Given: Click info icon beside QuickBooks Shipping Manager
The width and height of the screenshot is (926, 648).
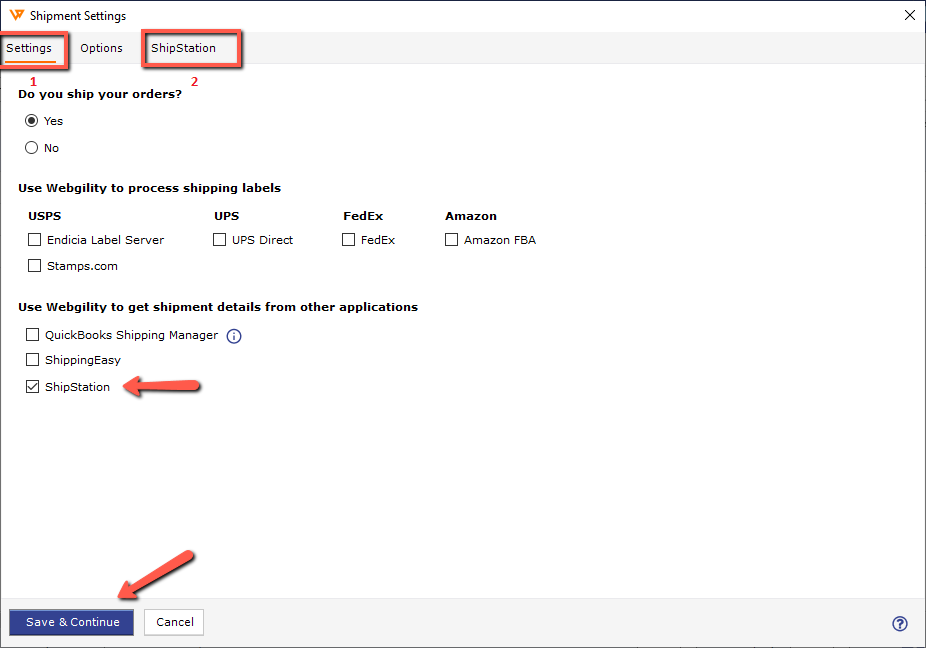Looking at the screenshot, I should coord(234,336).
